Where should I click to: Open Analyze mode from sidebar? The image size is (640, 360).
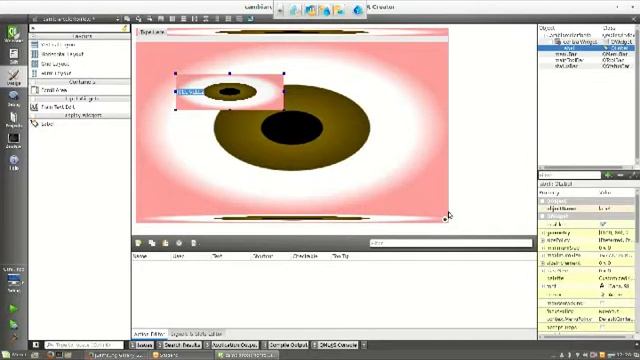(13, 140)
